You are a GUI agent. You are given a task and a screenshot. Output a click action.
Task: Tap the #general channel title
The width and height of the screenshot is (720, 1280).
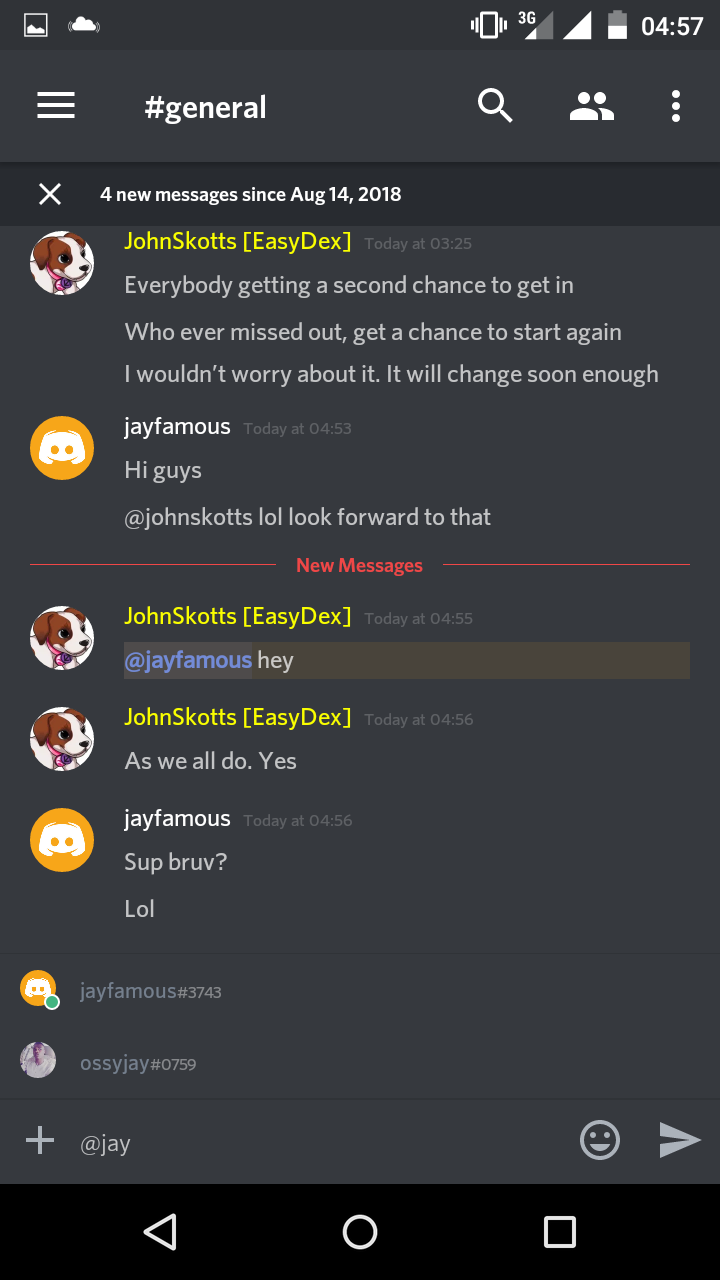205,107
